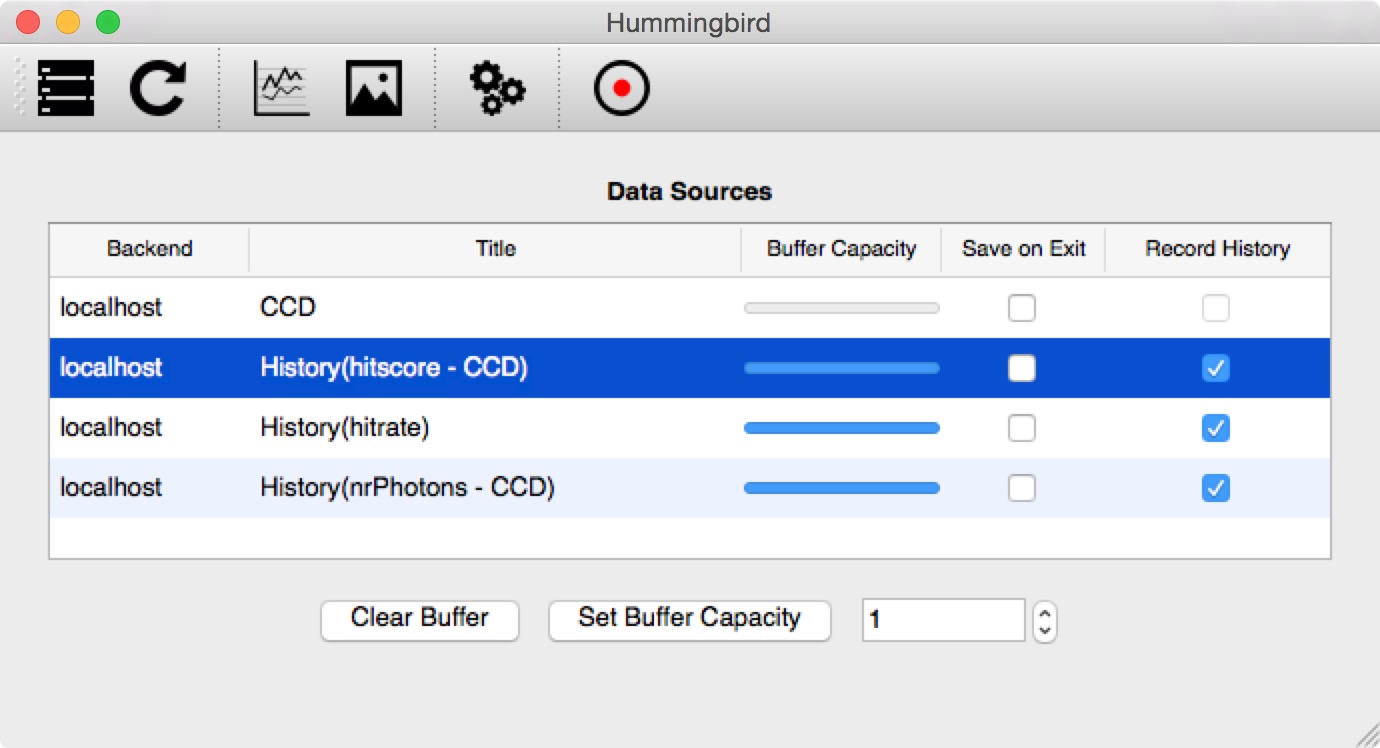Click the Clear Buffer button
The width and height of the screenshot is (1380, 748).
[420, 619]
